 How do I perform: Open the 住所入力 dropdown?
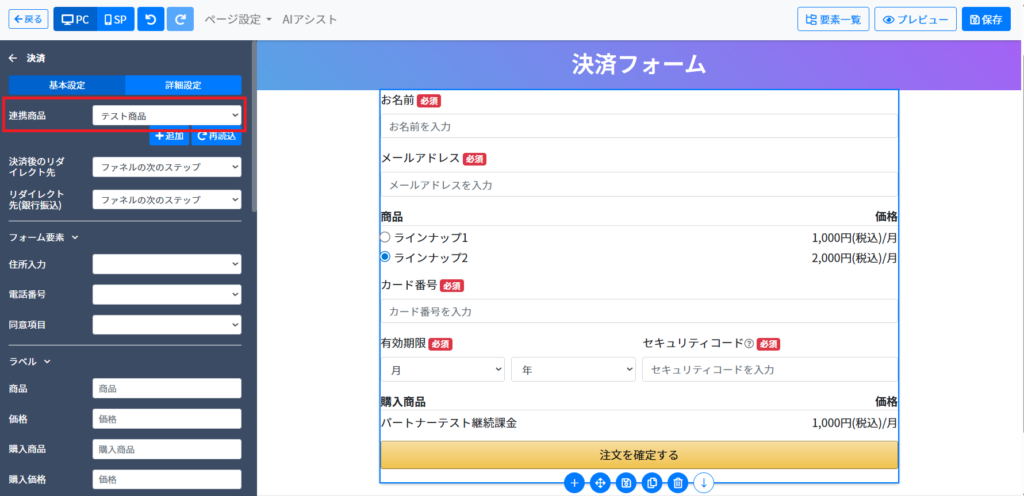click(166, 264)
